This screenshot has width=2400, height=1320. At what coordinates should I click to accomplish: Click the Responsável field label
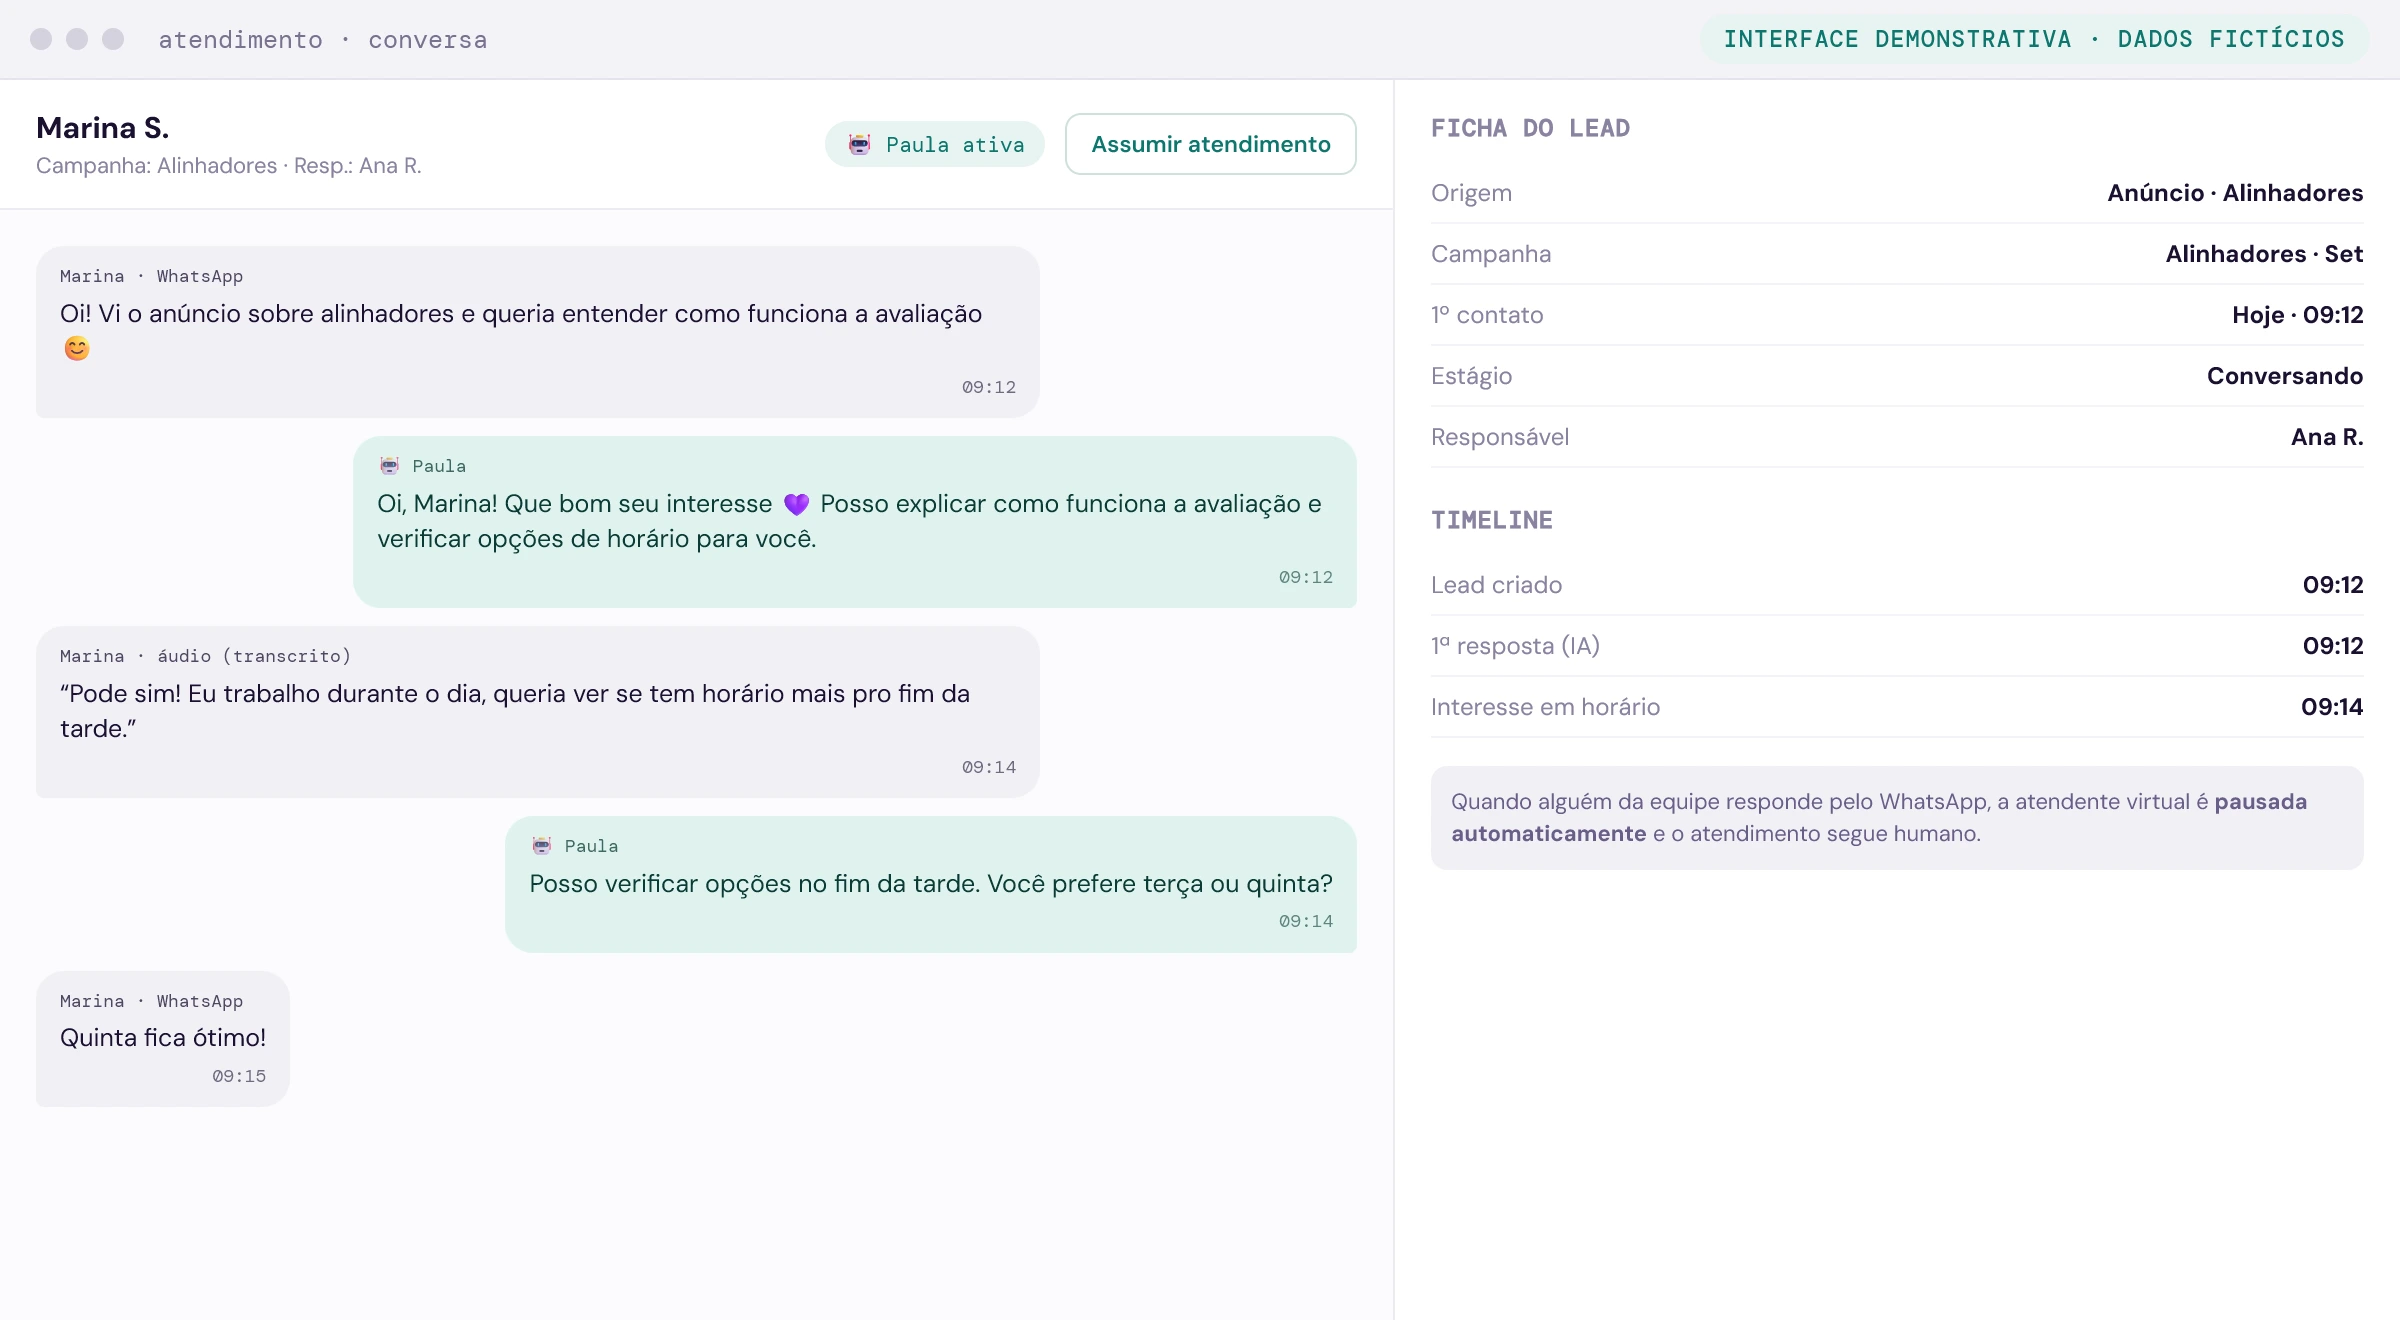1500,437
